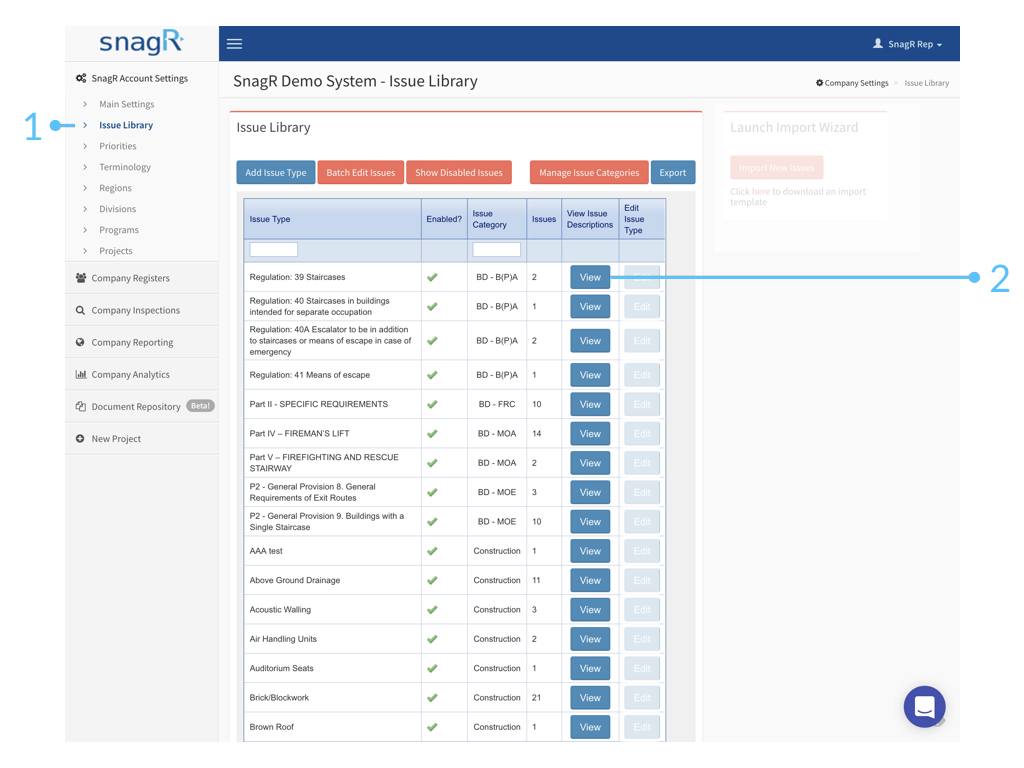The width and height of the screenshot is (1024, 768).
Task: Click View for the Brown Roof row
Action: point(590,727)
